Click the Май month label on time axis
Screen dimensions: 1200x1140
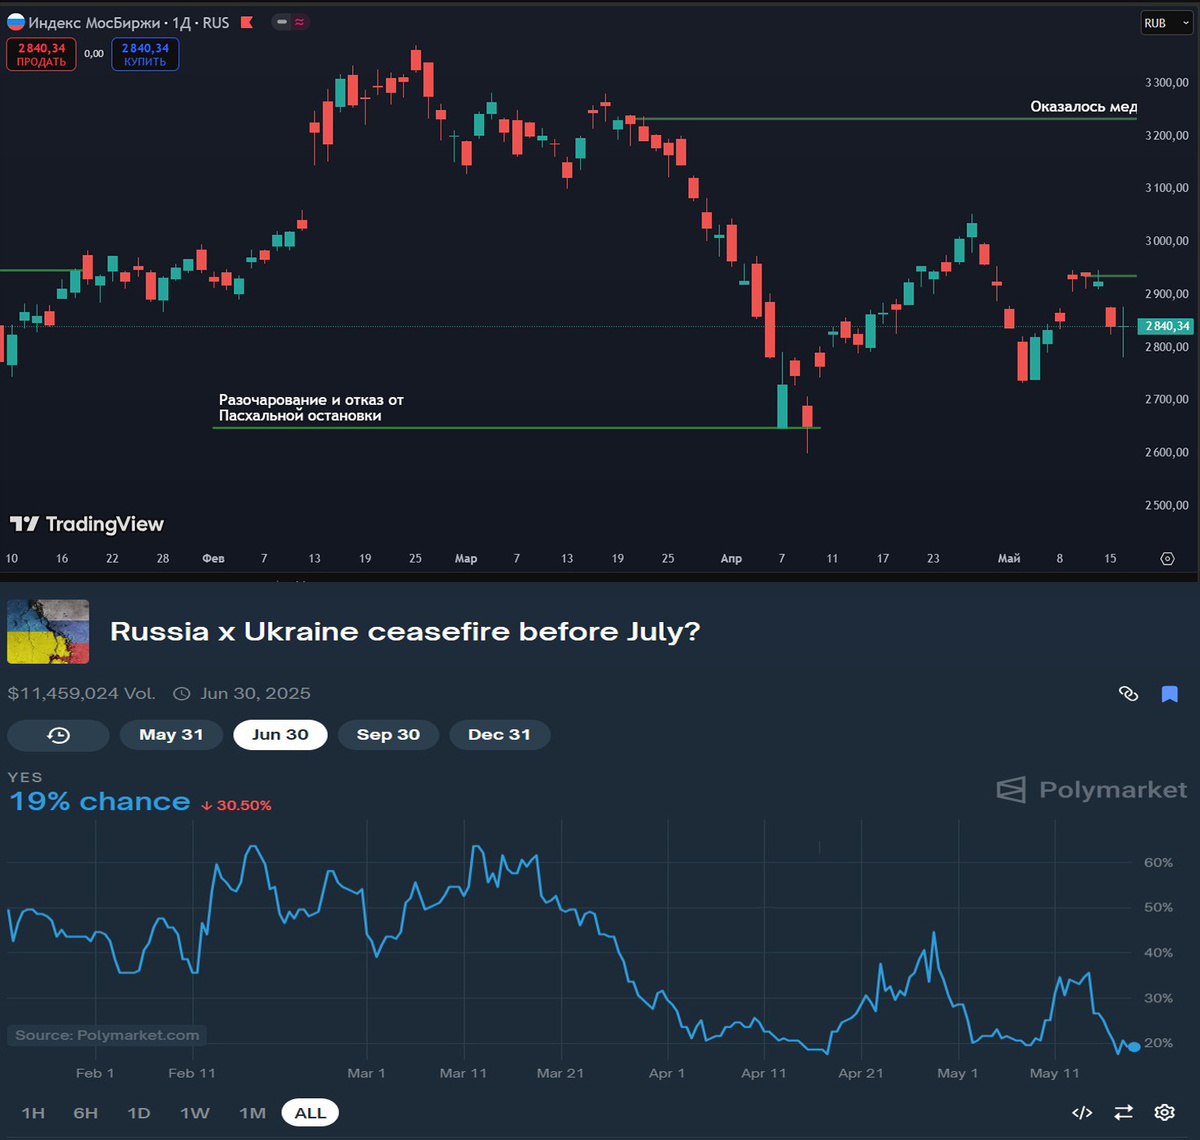(1008, 558)
